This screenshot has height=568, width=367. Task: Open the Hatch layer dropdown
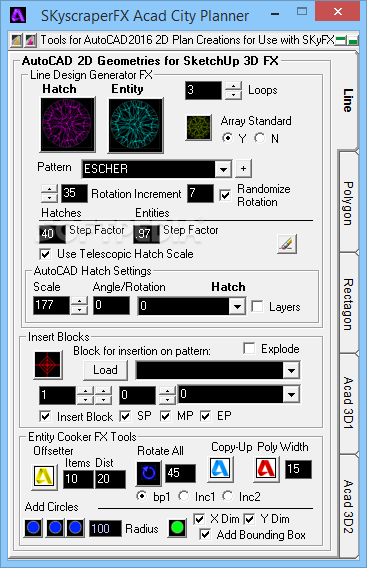[237, 306]
